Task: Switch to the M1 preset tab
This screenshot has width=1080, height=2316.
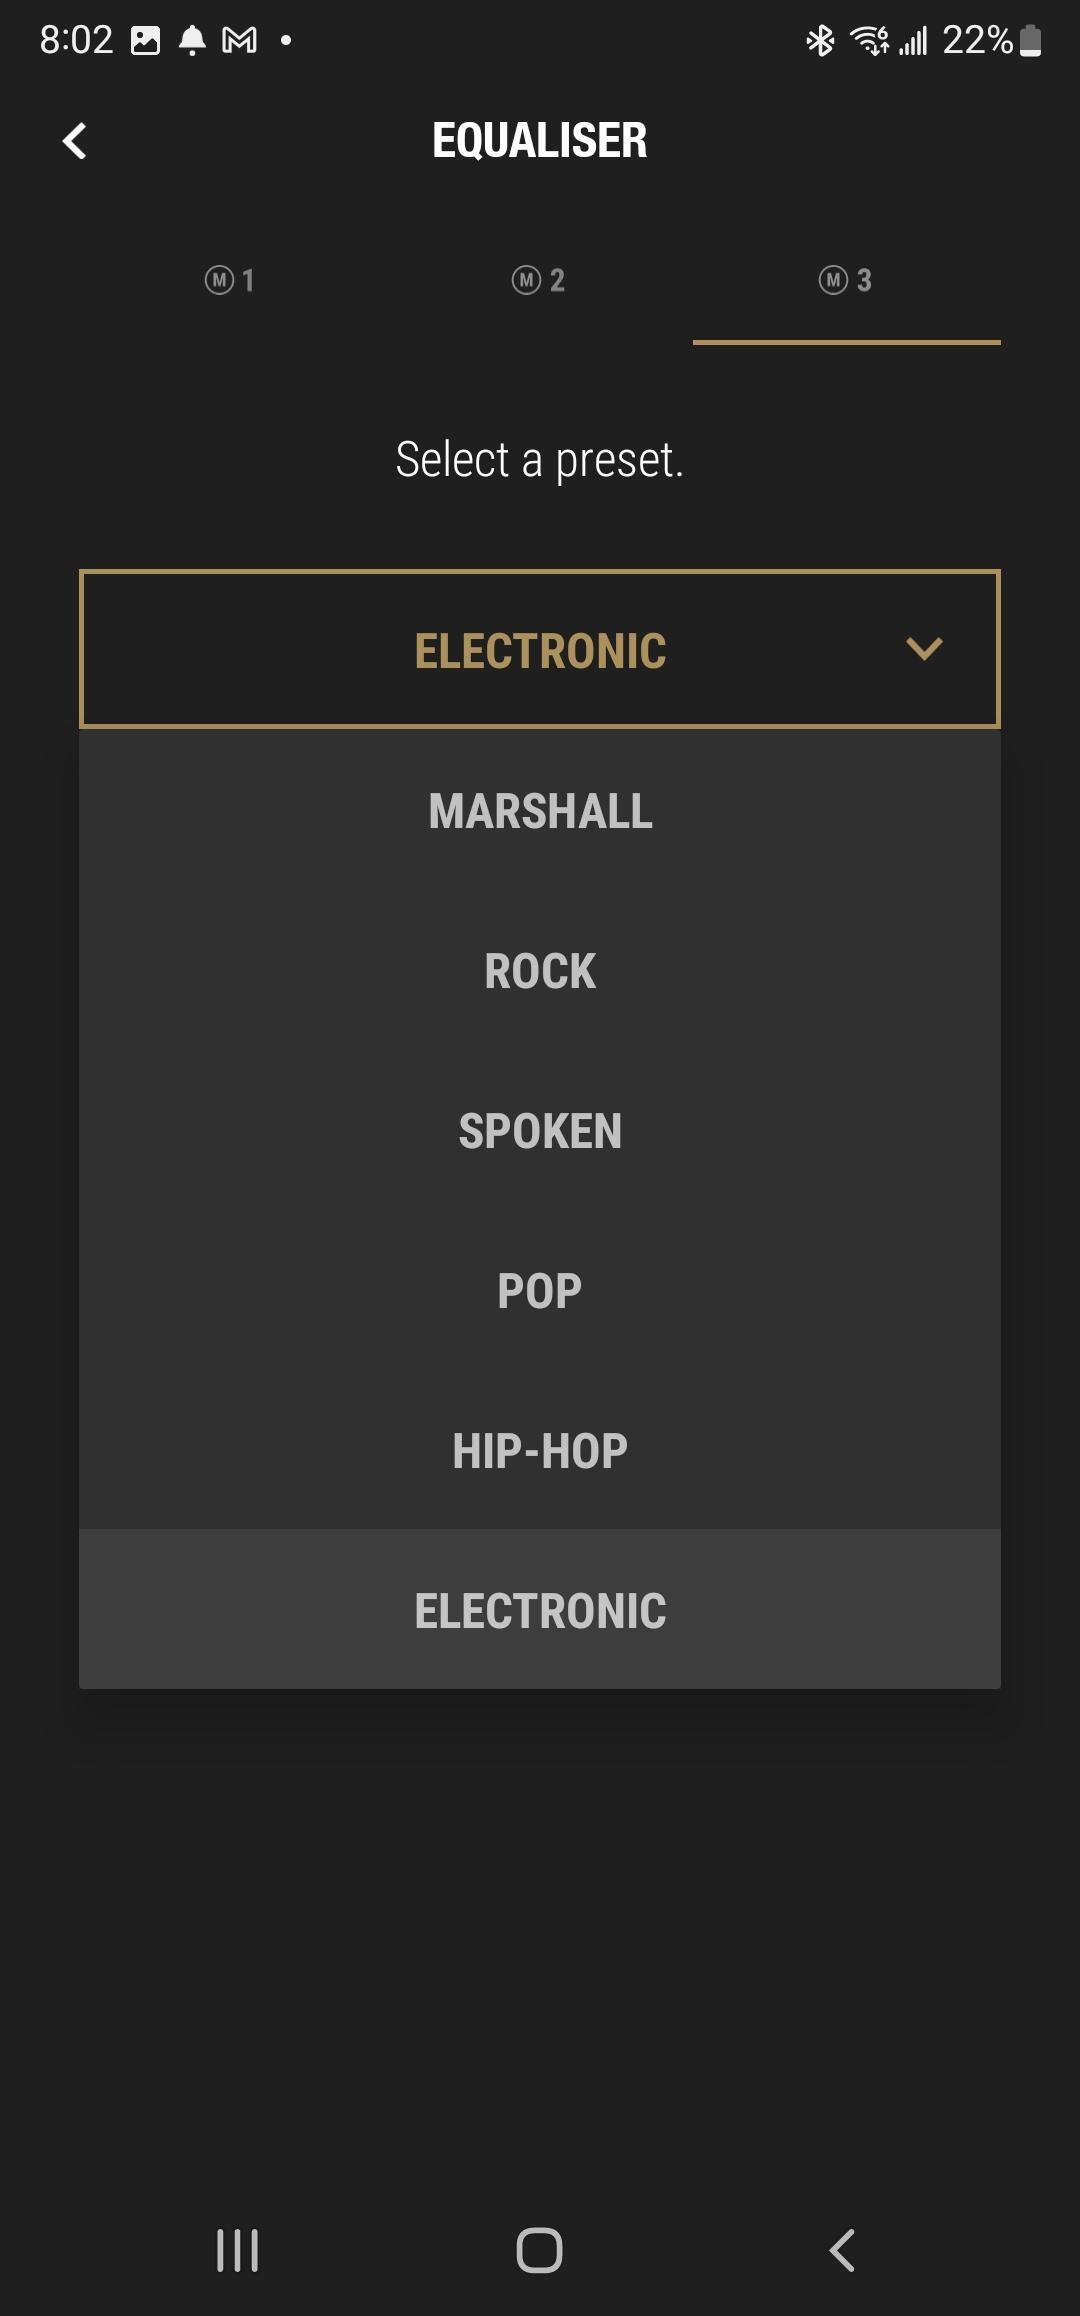Action: (230, 281)
